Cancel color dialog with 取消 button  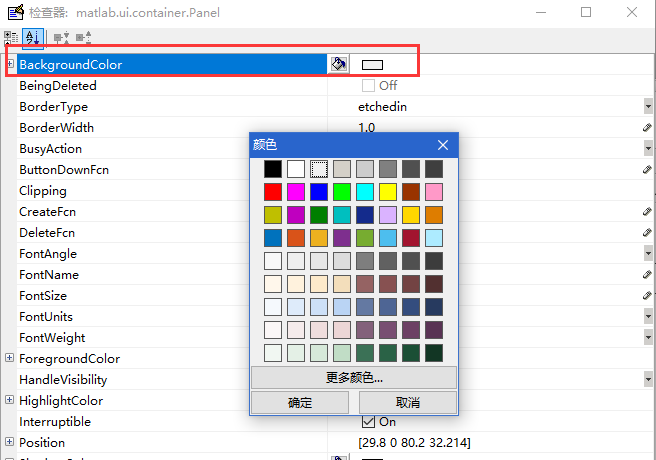coord(407,402)
